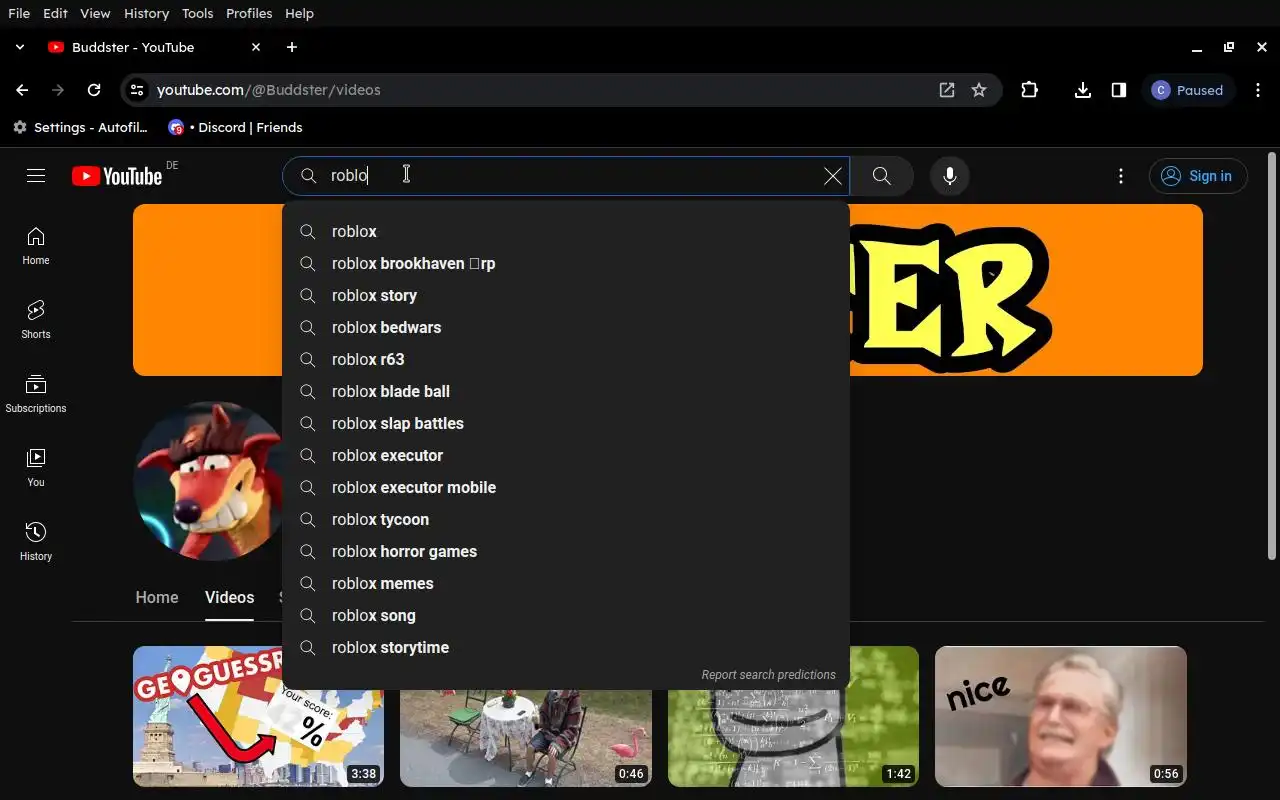Select "roblox memes" suggestion
The height and width of the screenshot is (800, 1280).
[566, 583]
